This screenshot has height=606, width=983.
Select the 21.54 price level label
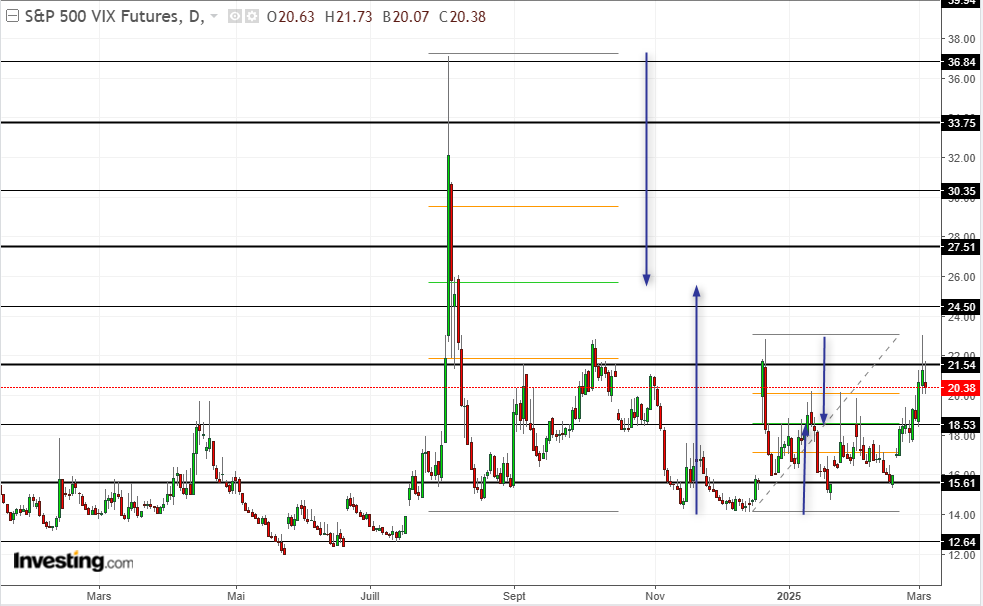click(961, 365)
